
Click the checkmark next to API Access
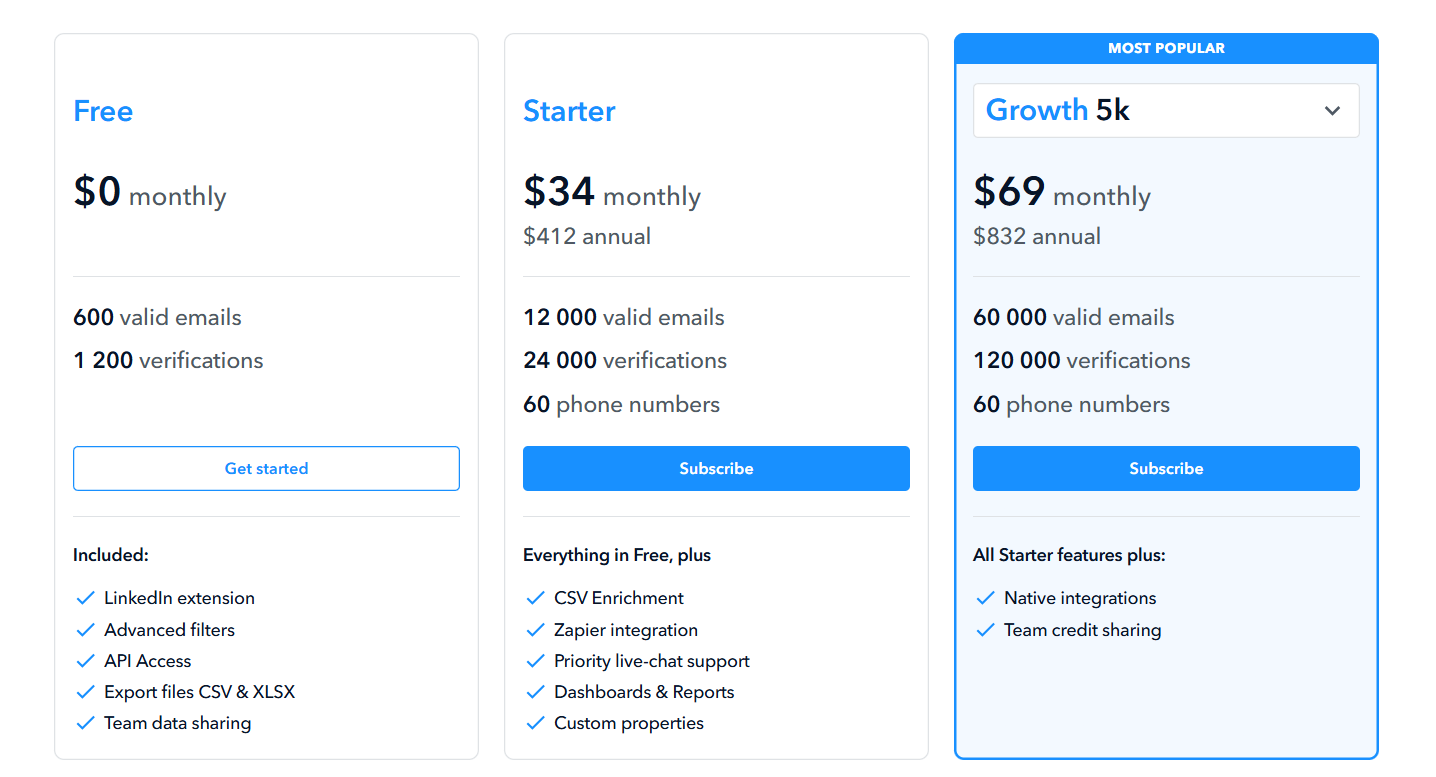pos(85,661)
